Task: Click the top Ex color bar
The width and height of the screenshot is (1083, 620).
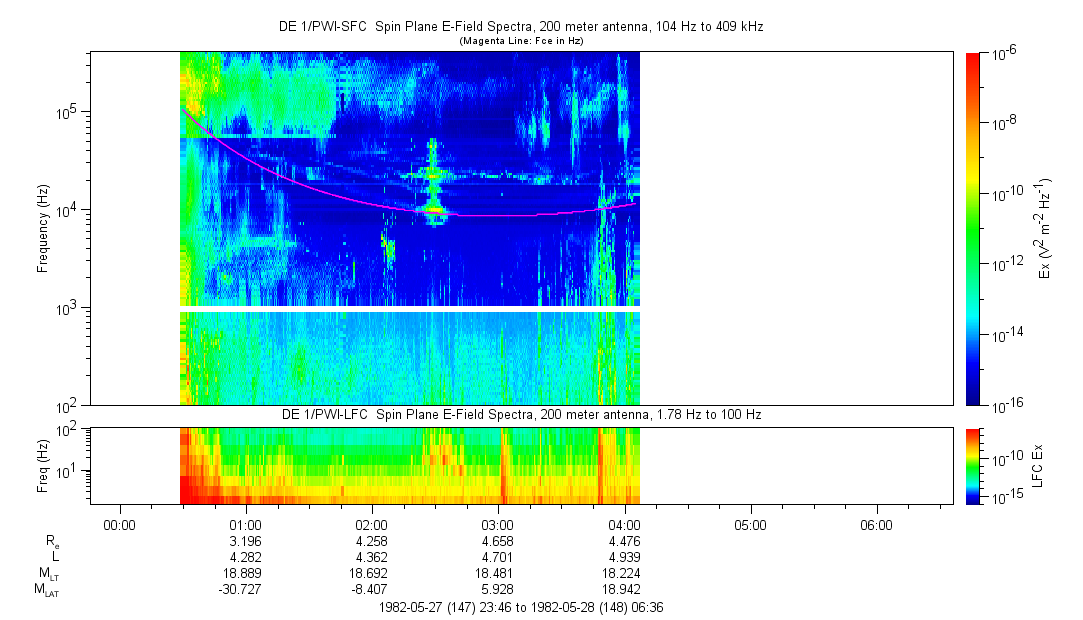Action: coord(973,228)
